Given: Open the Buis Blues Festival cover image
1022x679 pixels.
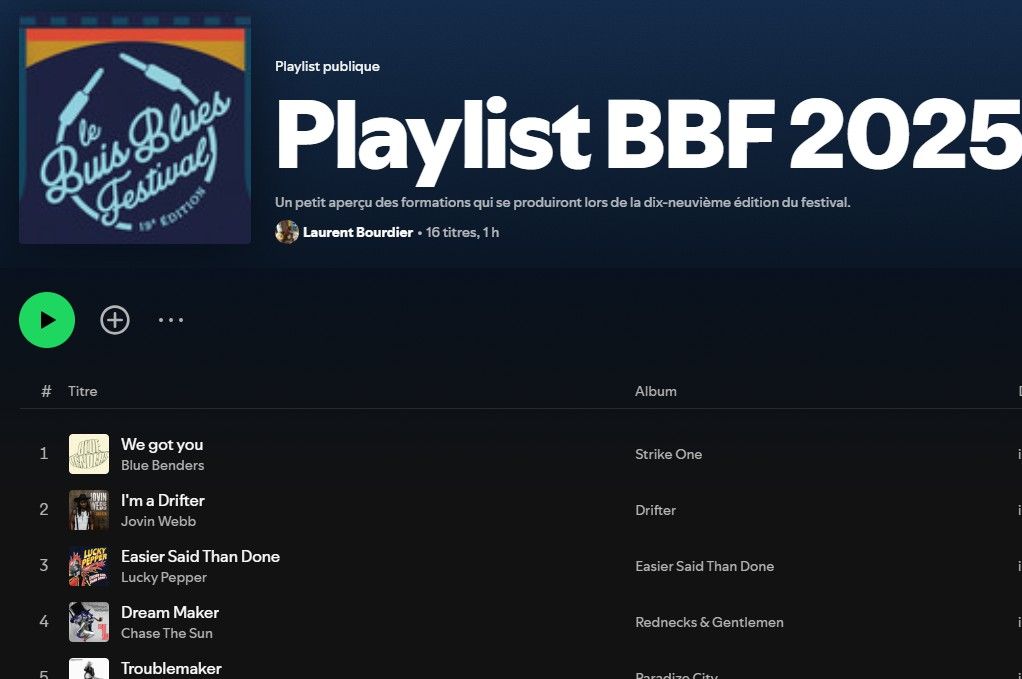Looking at the screenshot, I should tap(135, 130).
